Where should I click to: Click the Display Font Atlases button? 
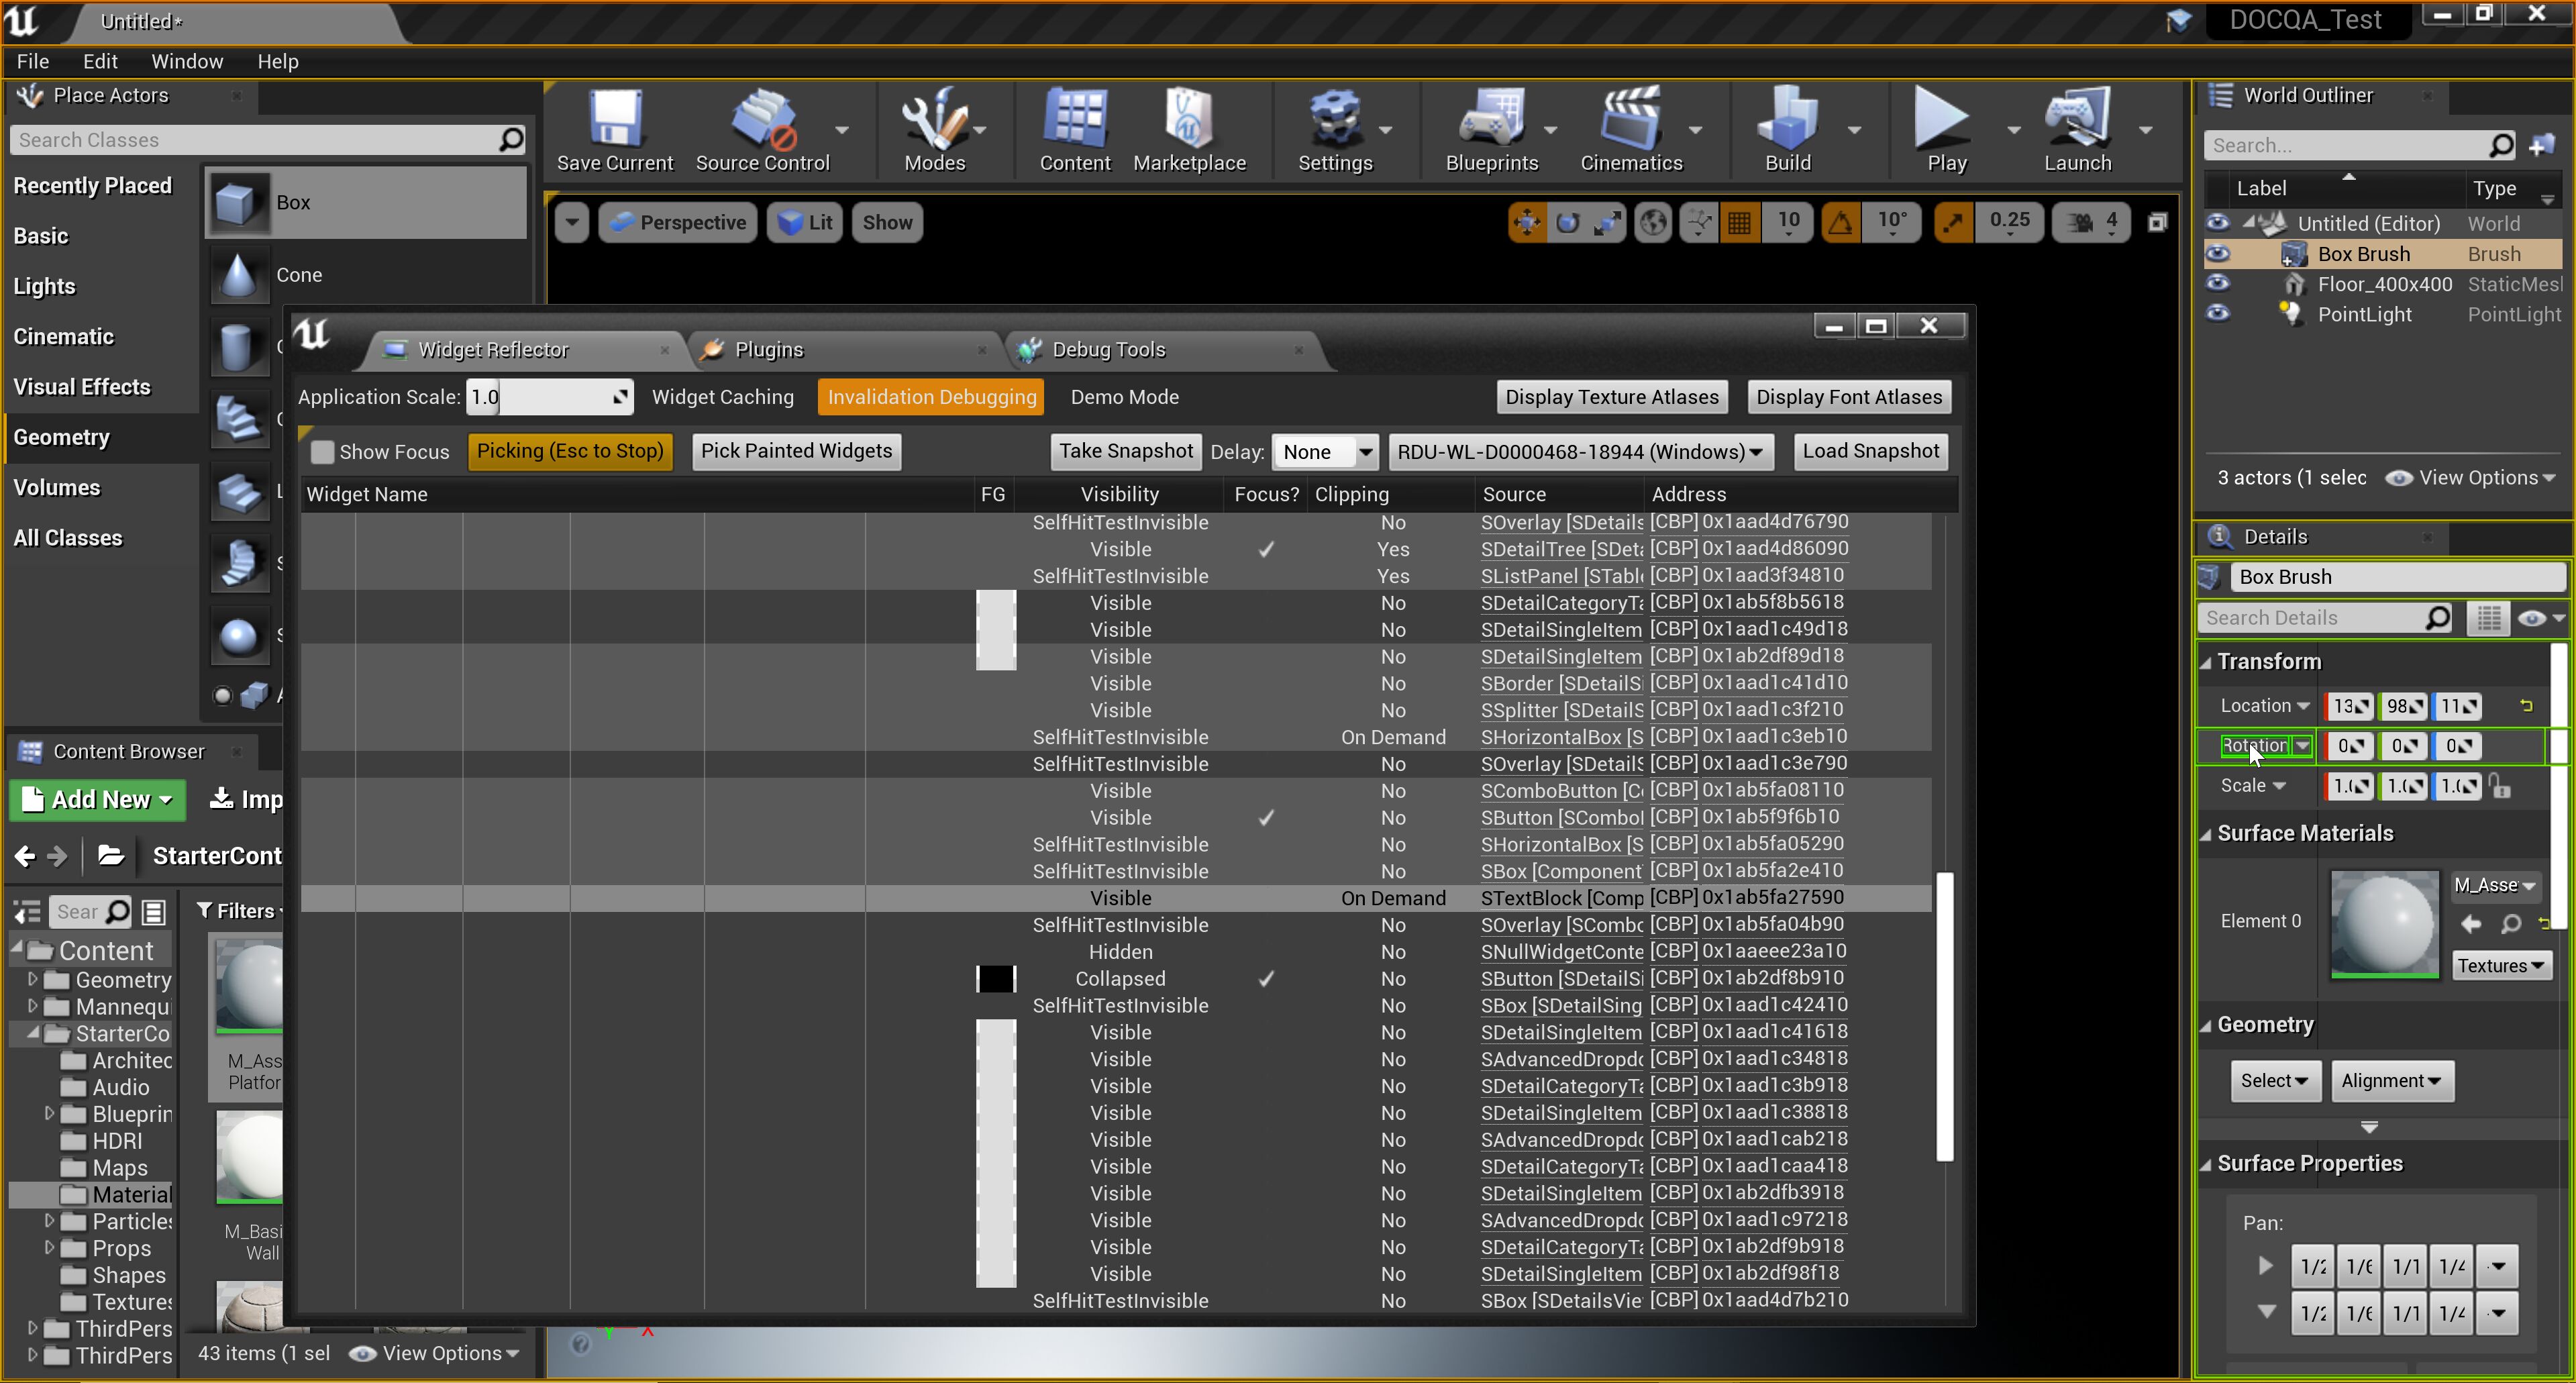pos(1847,396)
